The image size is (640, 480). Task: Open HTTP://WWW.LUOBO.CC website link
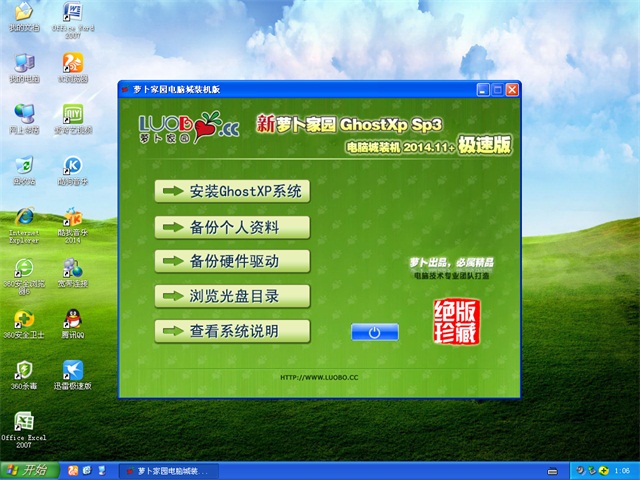pos(320,378)
